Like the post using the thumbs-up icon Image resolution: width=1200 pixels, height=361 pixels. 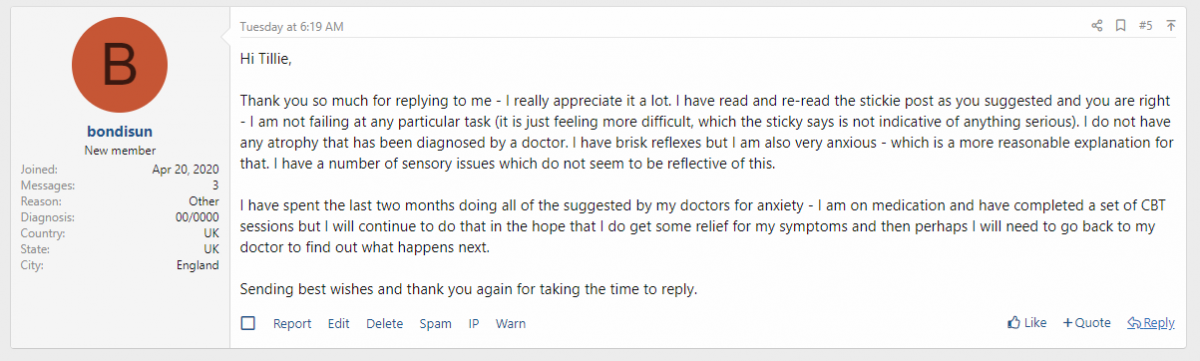[x=1027, y=323]
